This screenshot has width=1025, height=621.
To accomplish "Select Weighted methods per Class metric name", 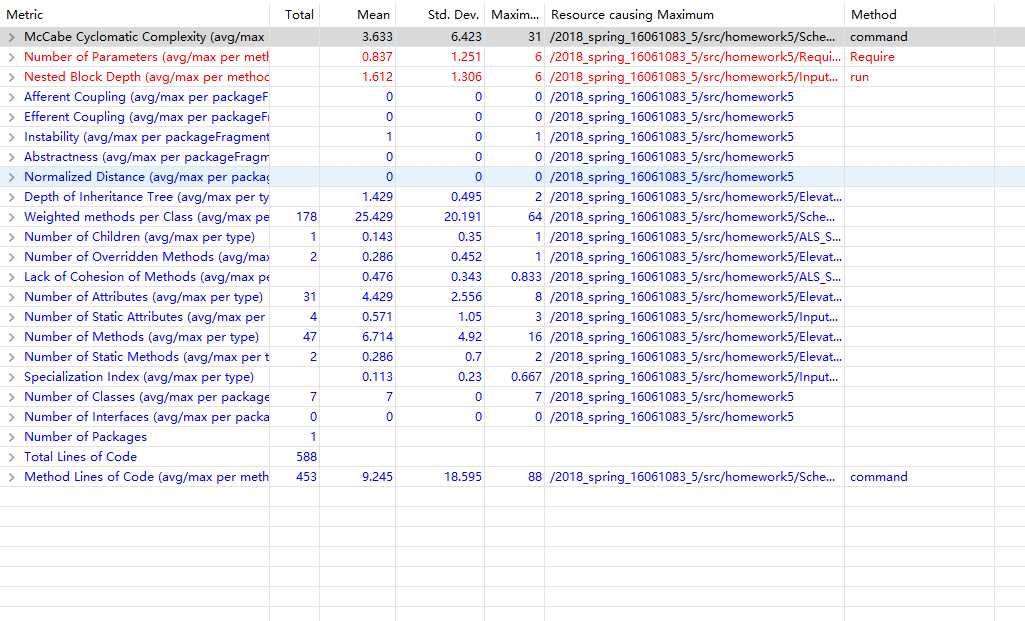I will pyautogui.click(x=146, y=217).
